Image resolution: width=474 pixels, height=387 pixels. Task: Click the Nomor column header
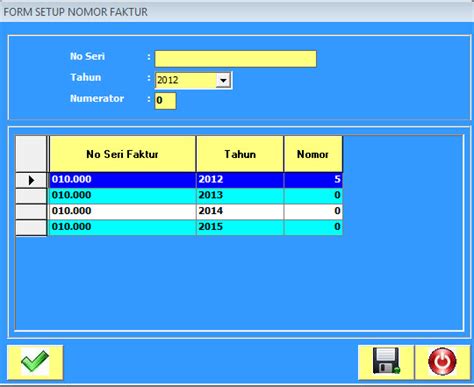(313, 154)
